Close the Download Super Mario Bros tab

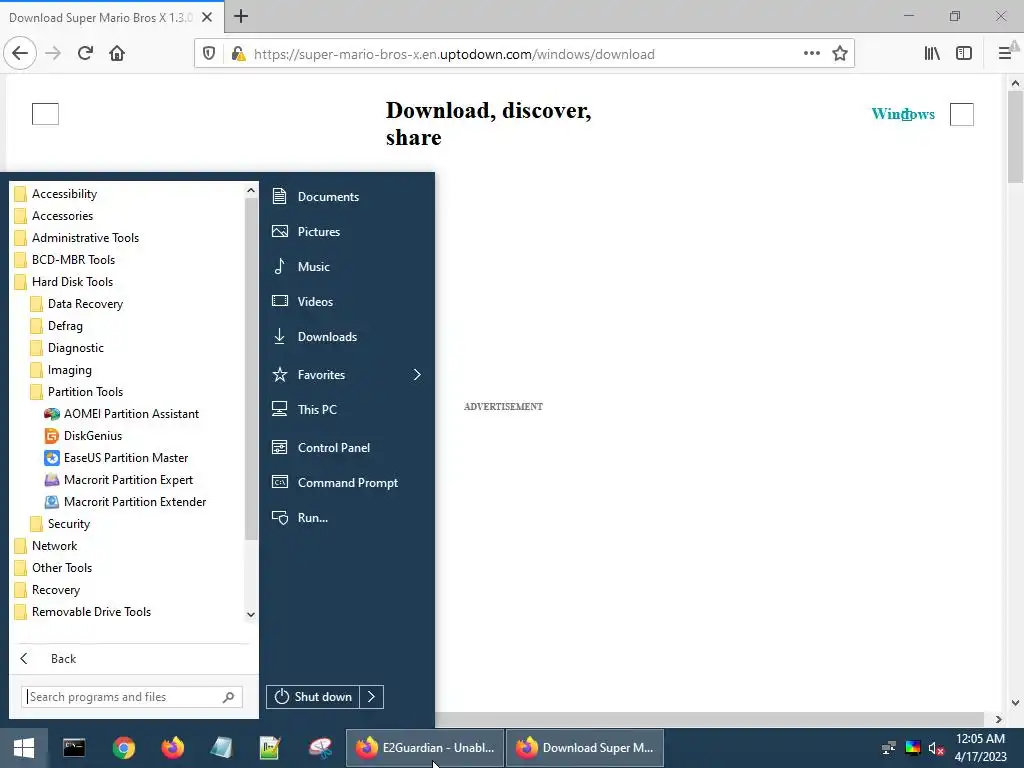206,17
